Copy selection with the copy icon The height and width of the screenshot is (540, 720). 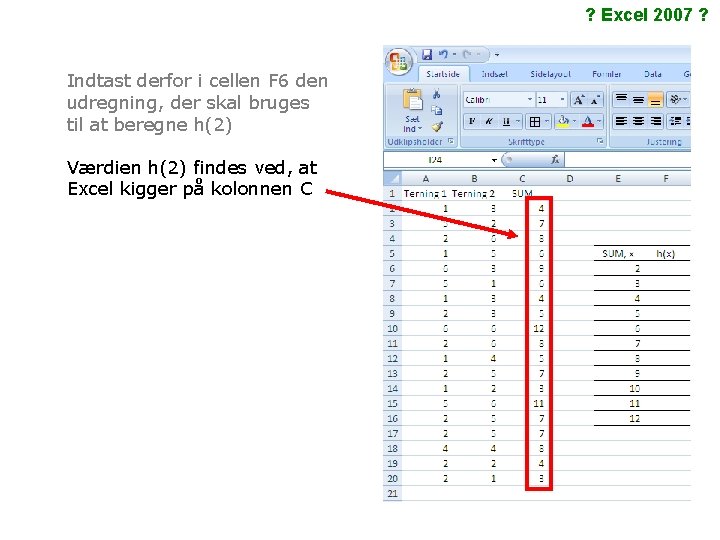[x=437, y=110]
